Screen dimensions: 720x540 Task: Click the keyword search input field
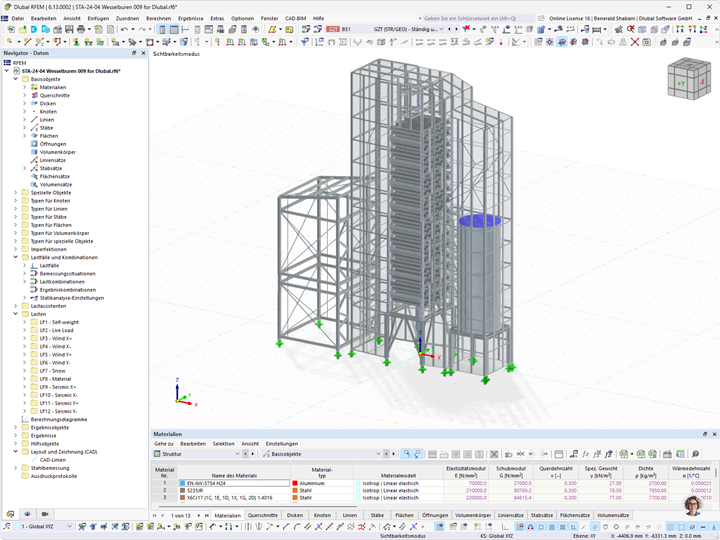coord(478,18)
